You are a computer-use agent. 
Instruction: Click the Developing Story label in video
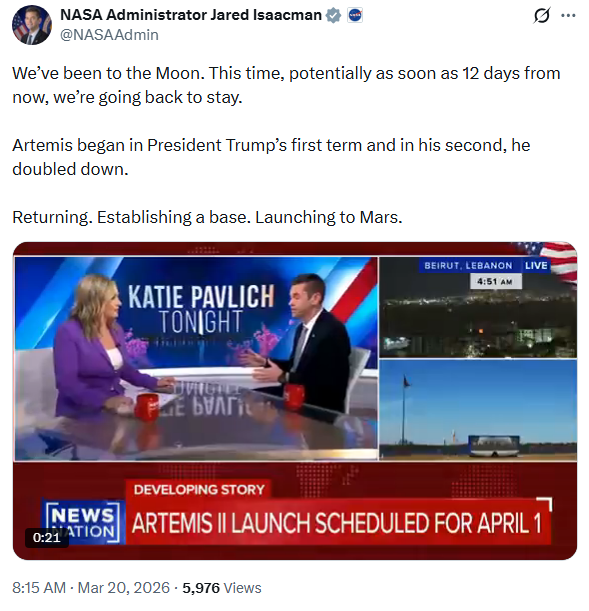coord(199,489)
